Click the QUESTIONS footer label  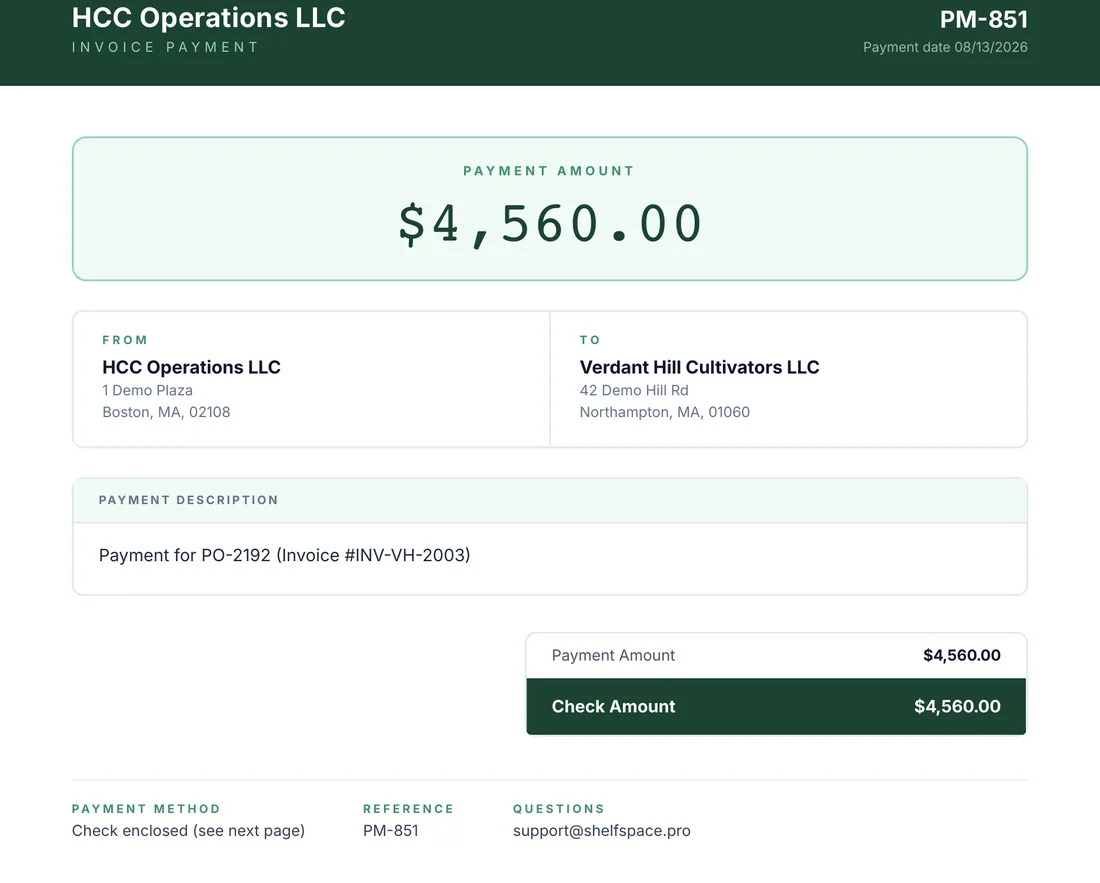pyautogui.click(x=558, y=809)
